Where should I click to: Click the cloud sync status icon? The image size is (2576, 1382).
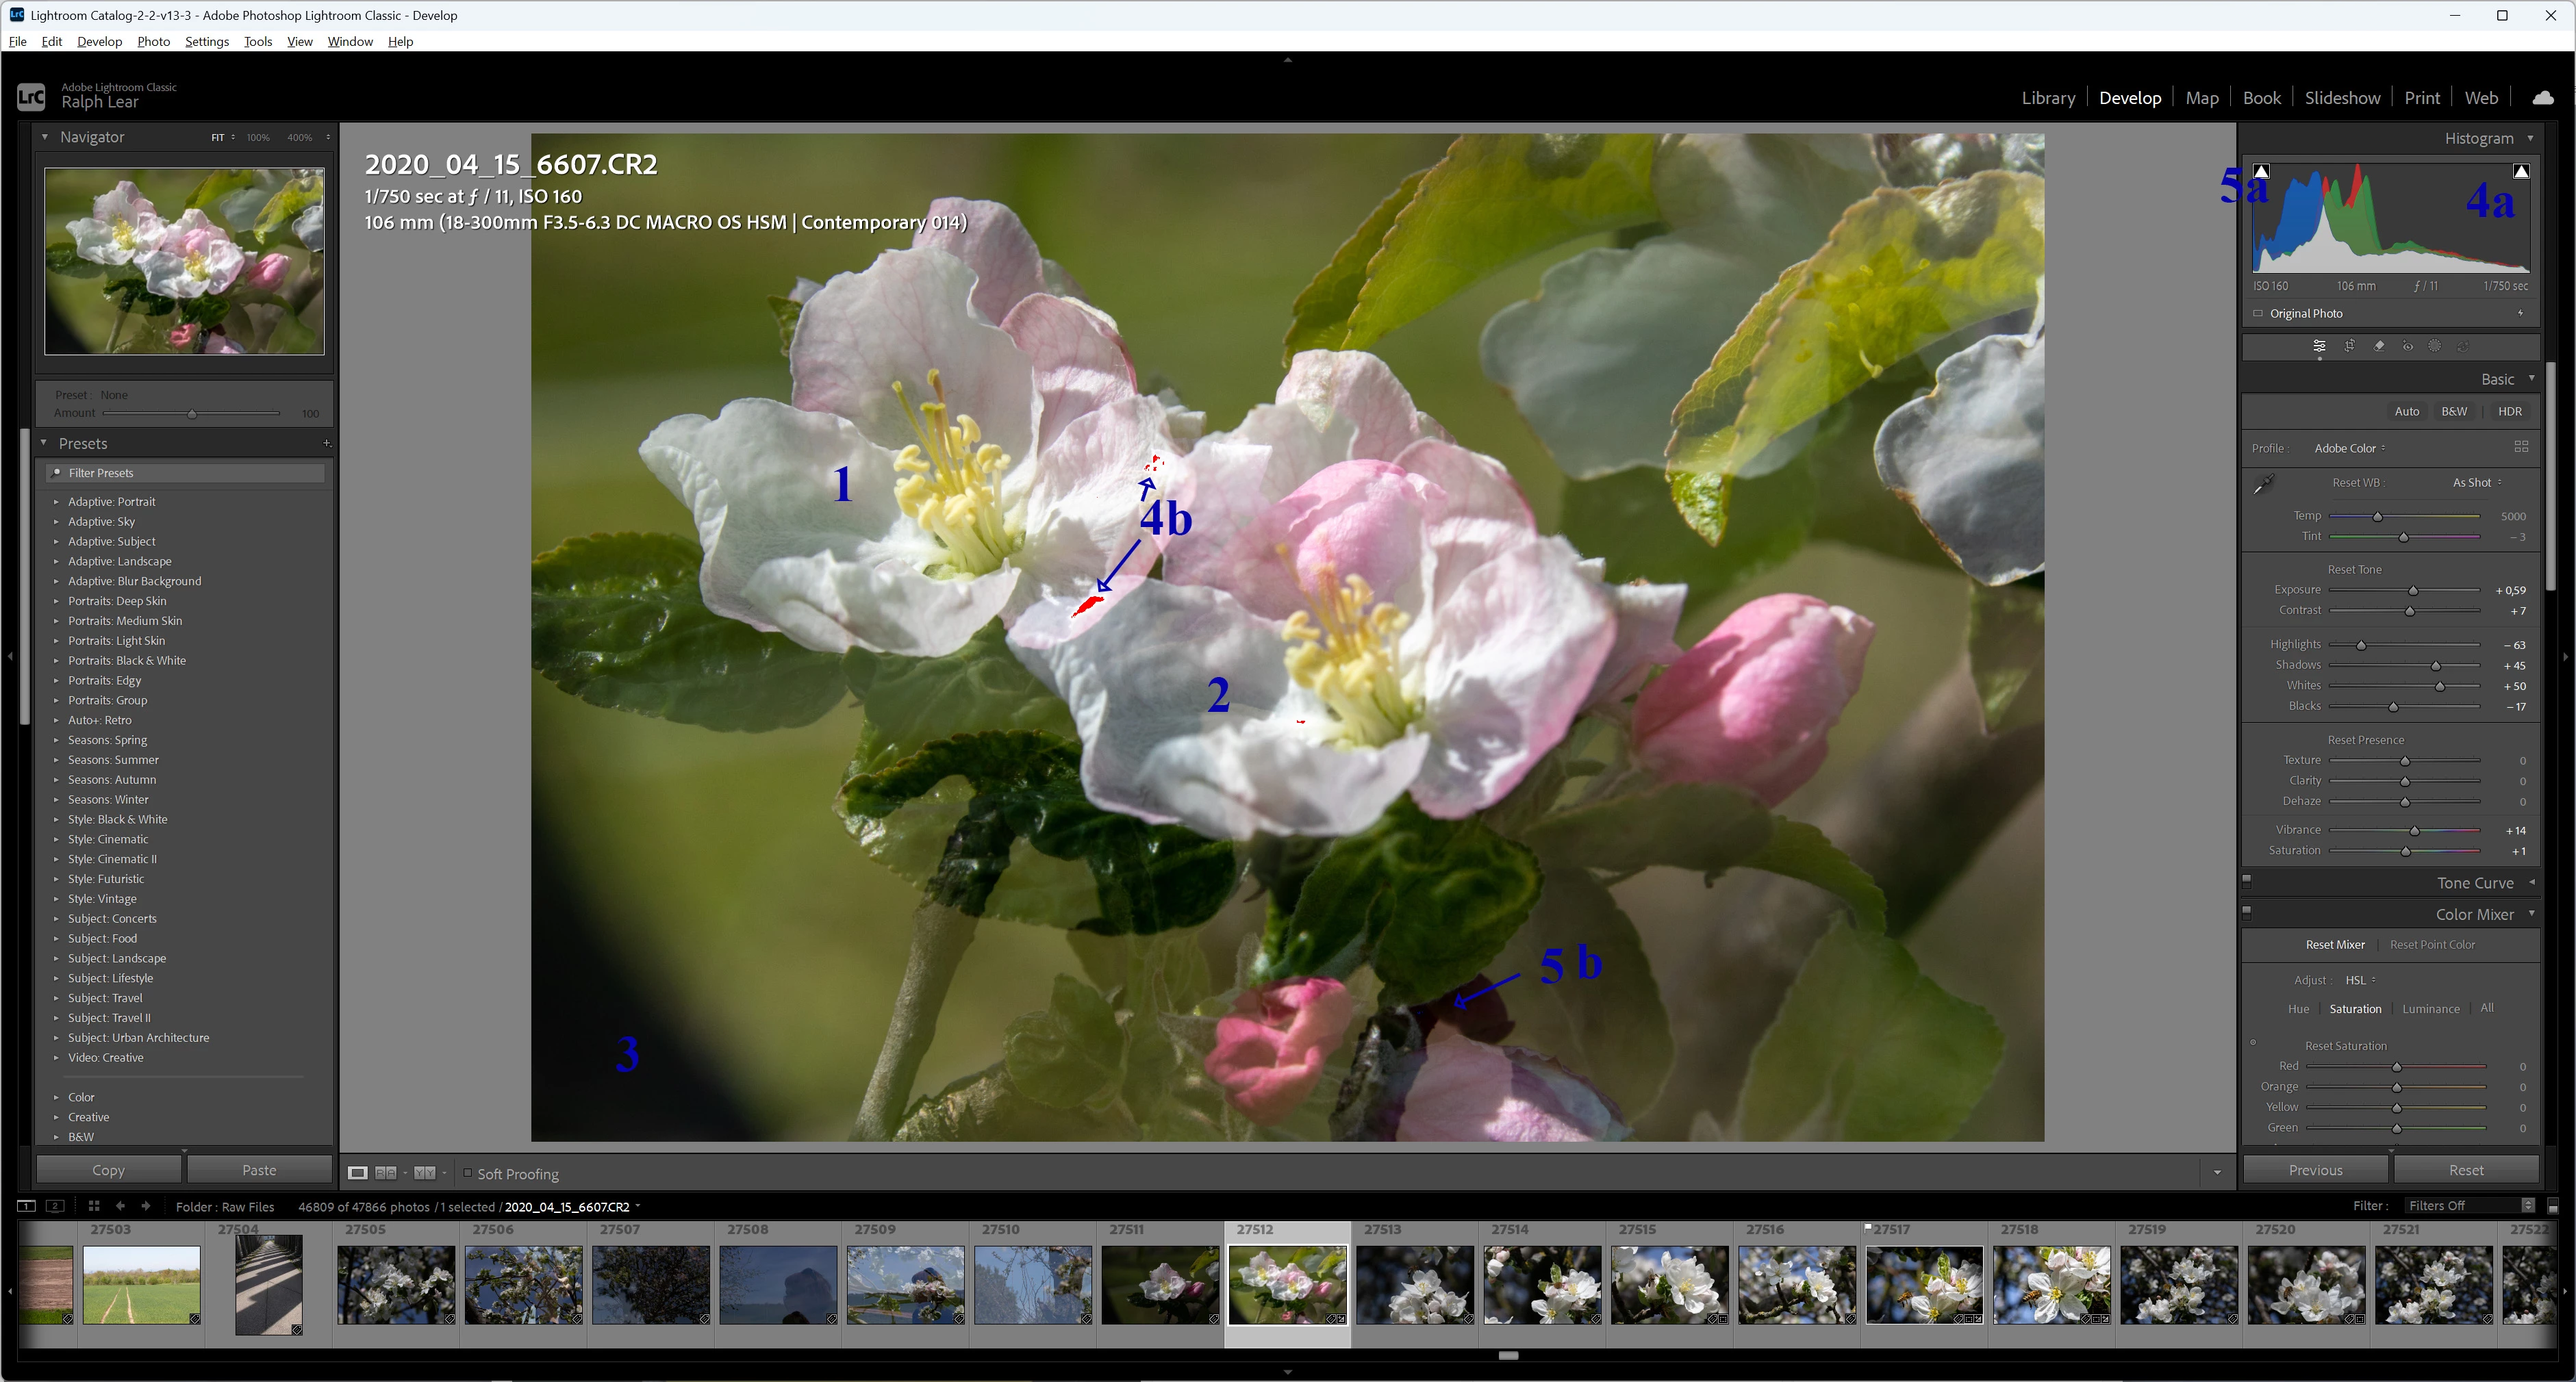[x=2543, y=97]
